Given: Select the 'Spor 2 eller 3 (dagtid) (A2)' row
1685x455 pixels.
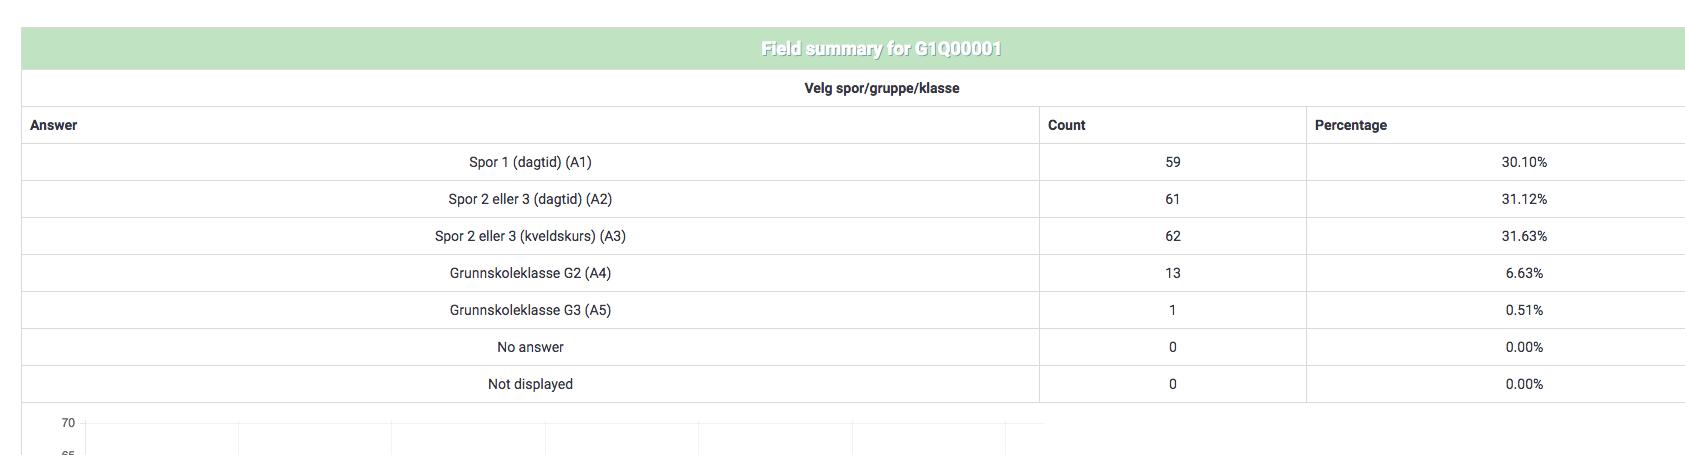Looking at the screenshot, I should tap(530, 199).
